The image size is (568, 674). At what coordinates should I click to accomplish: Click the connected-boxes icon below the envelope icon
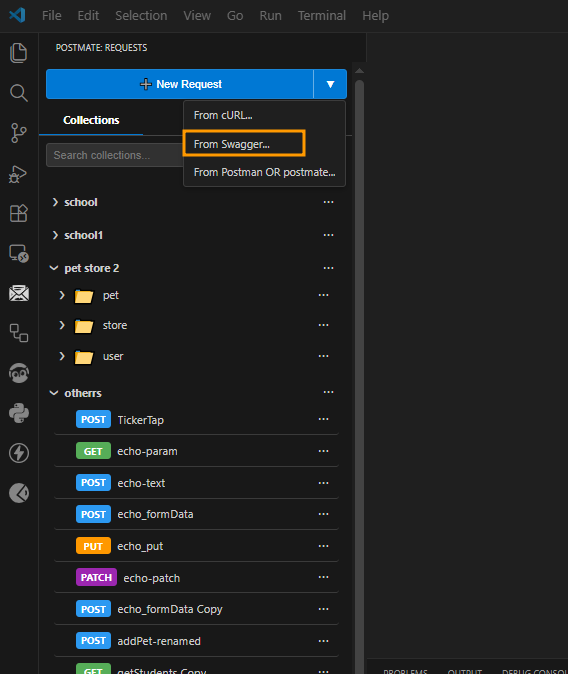(x=19, y=333)
